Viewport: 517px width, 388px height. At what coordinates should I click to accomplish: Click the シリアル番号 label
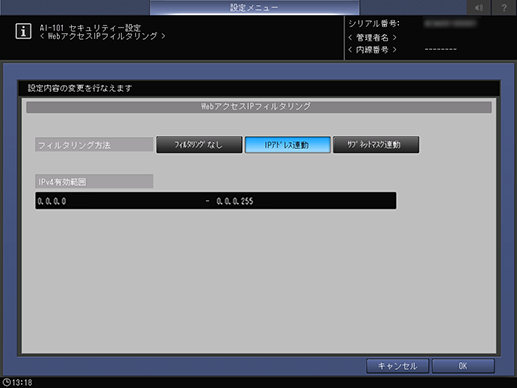point(374,24)
